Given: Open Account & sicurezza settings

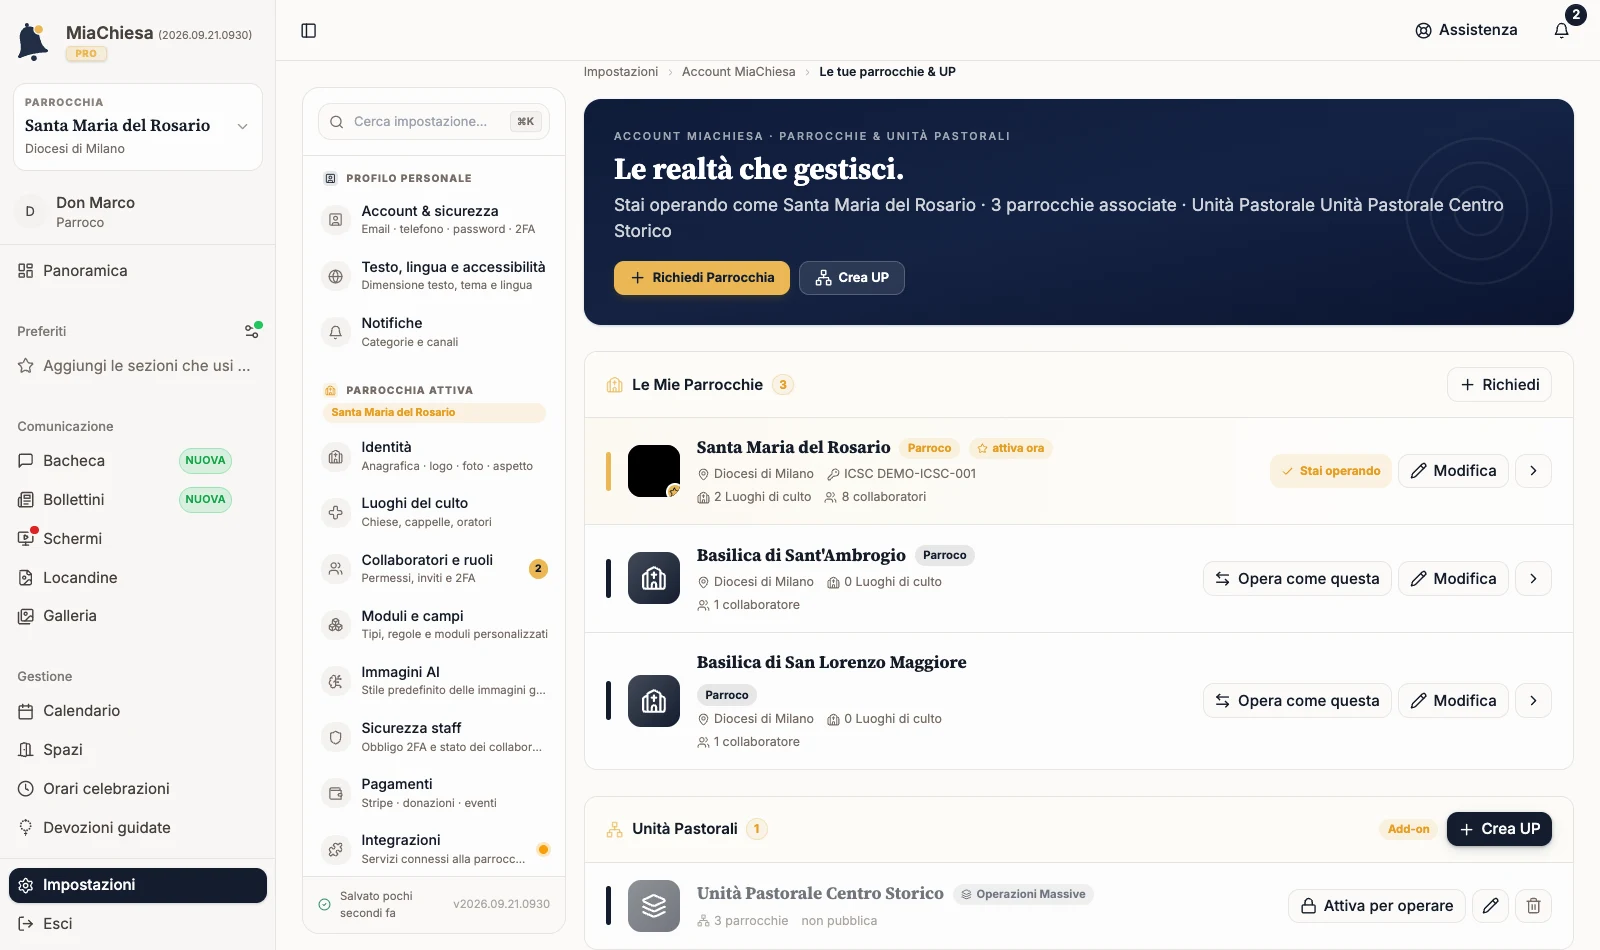Looking at the screenshot, I should pyautogui.click(x=434, y=219).
